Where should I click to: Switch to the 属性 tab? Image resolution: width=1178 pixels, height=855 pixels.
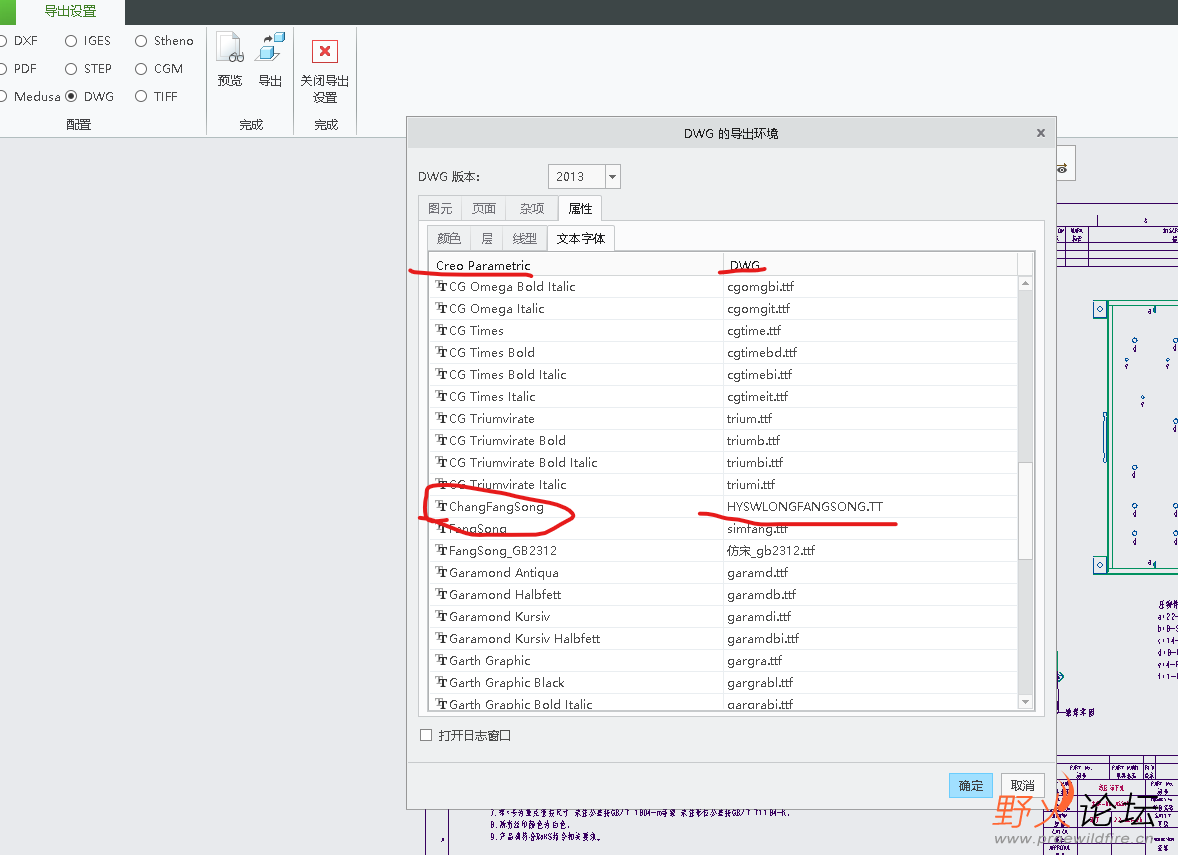[580, 208]
